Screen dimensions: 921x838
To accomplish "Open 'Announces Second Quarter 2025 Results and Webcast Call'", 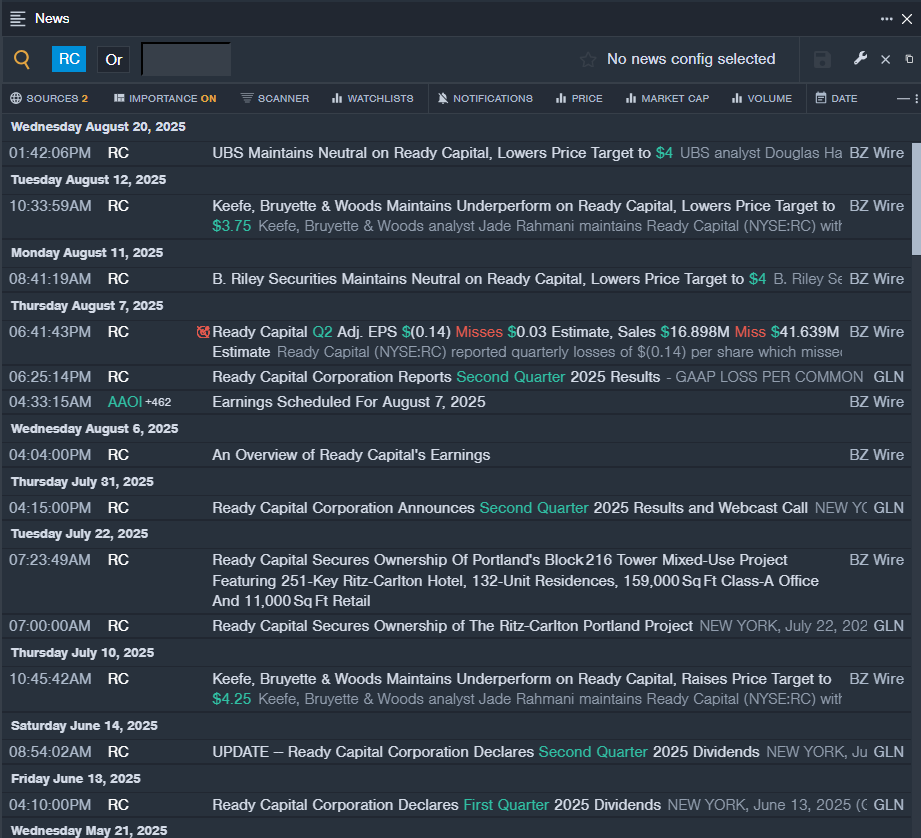I will click(510, 508).
